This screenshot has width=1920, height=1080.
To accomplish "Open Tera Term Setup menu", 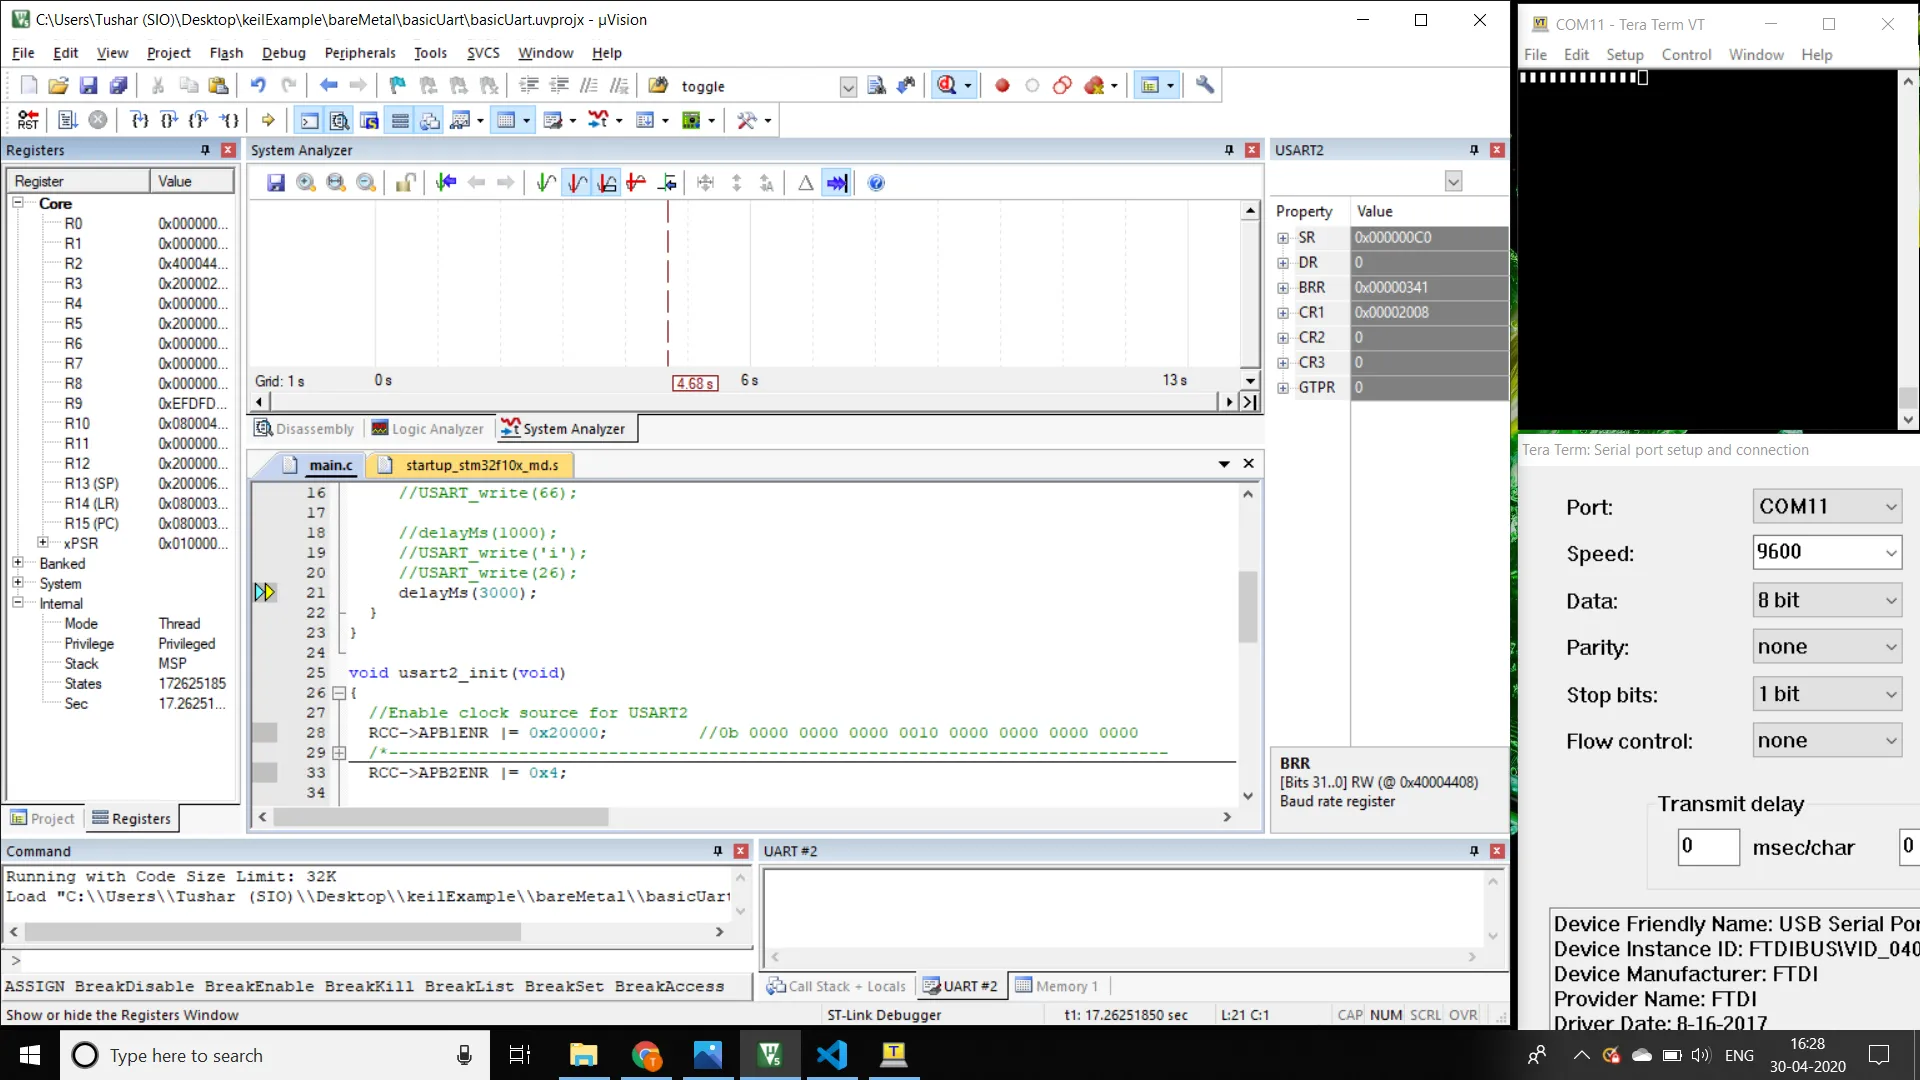I will coord(1624,55).
